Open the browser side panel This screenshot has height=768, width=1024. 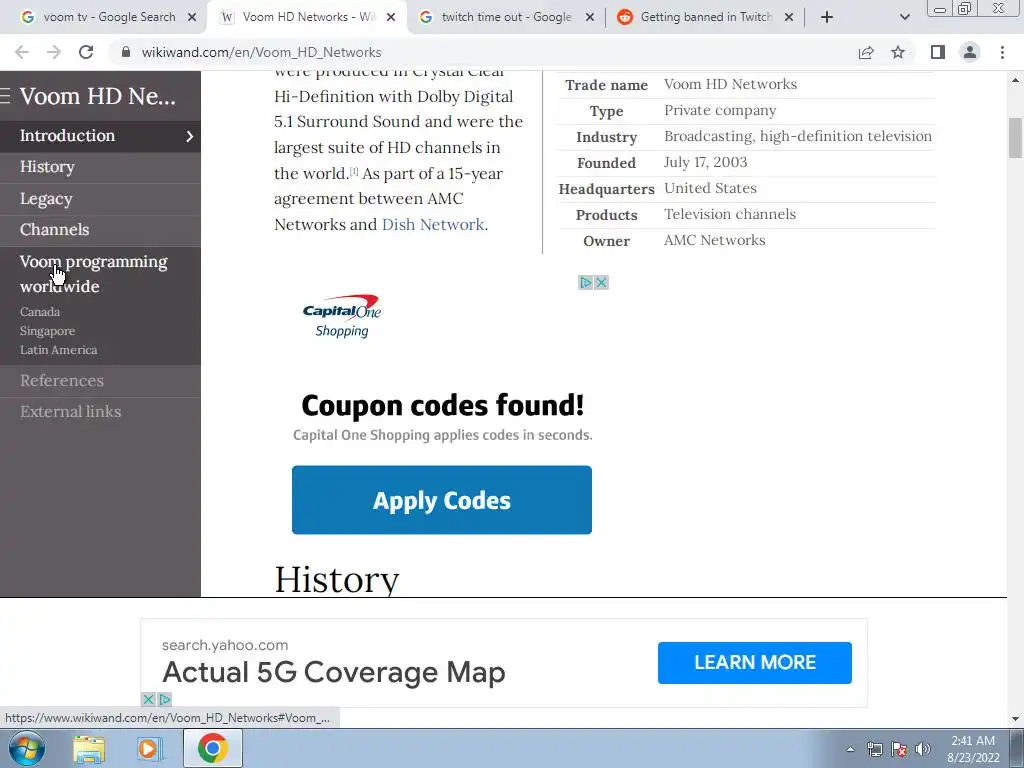click(x=938, y=52)
